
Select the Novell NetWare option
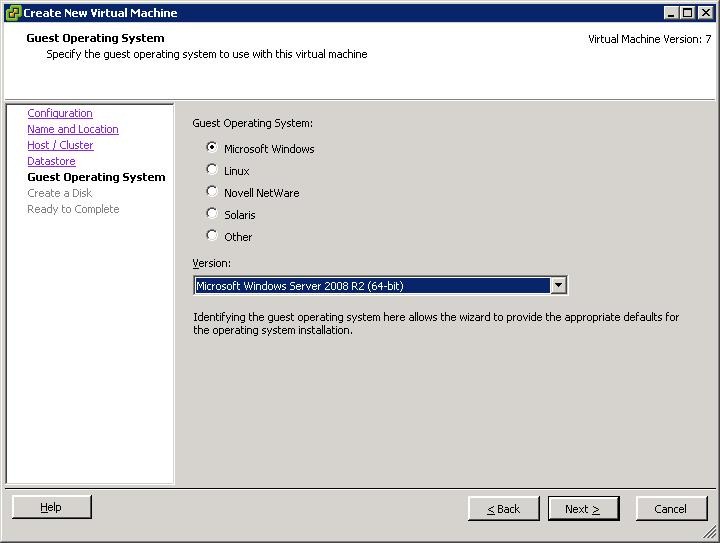tap(212, 192)
